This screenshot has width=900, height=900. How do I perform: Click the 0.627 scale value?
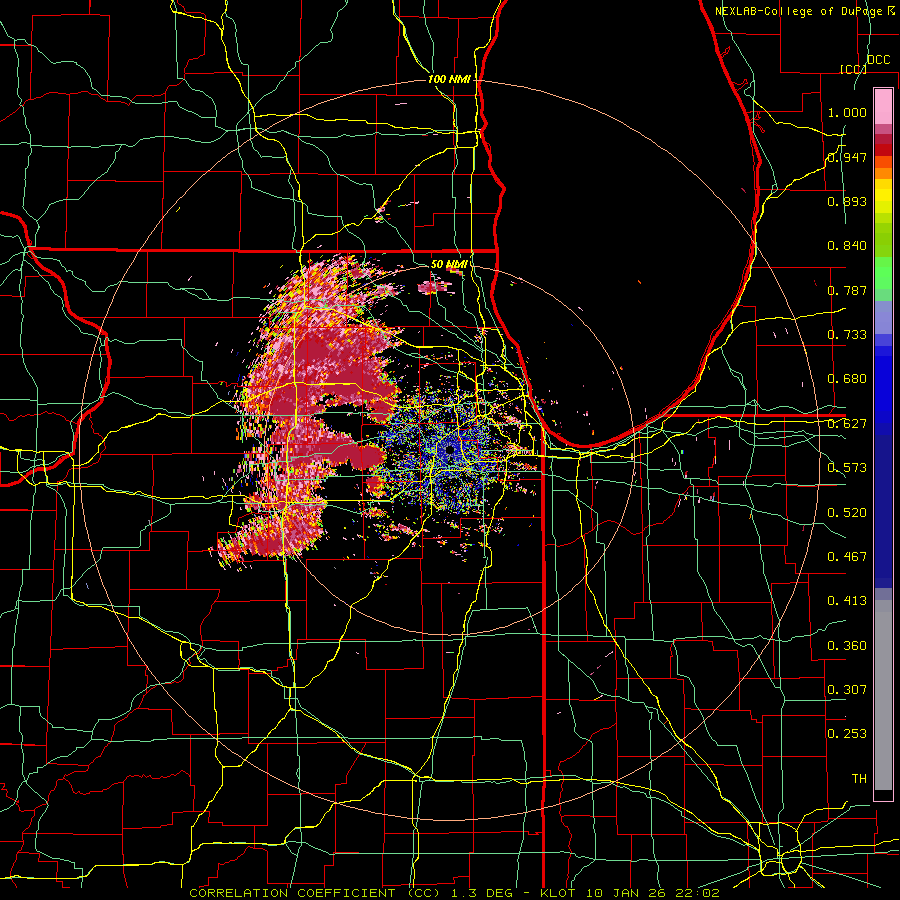[x=847, y=424]
